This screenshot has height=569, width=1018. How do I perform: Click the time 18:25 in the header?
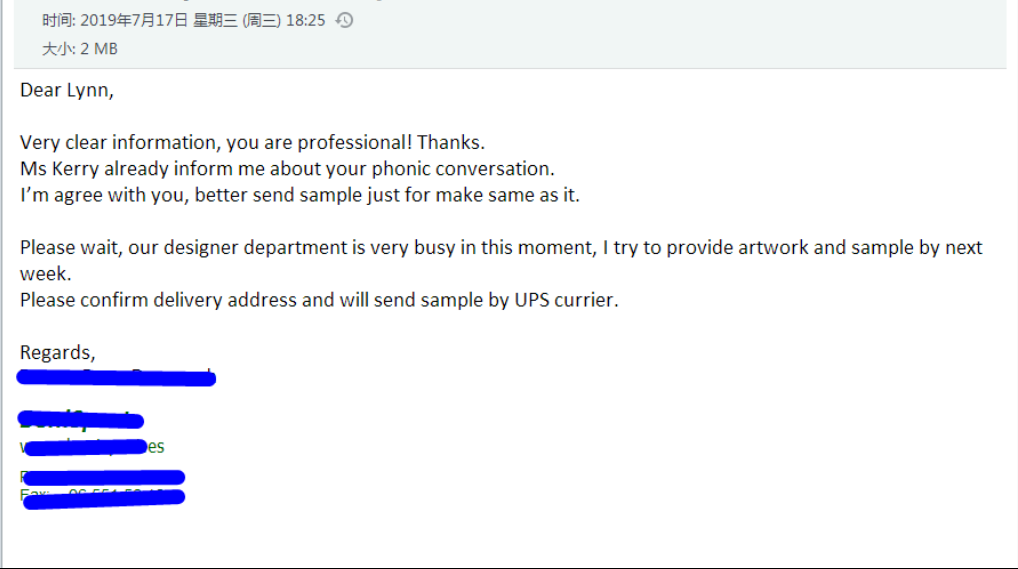(305, 20)
